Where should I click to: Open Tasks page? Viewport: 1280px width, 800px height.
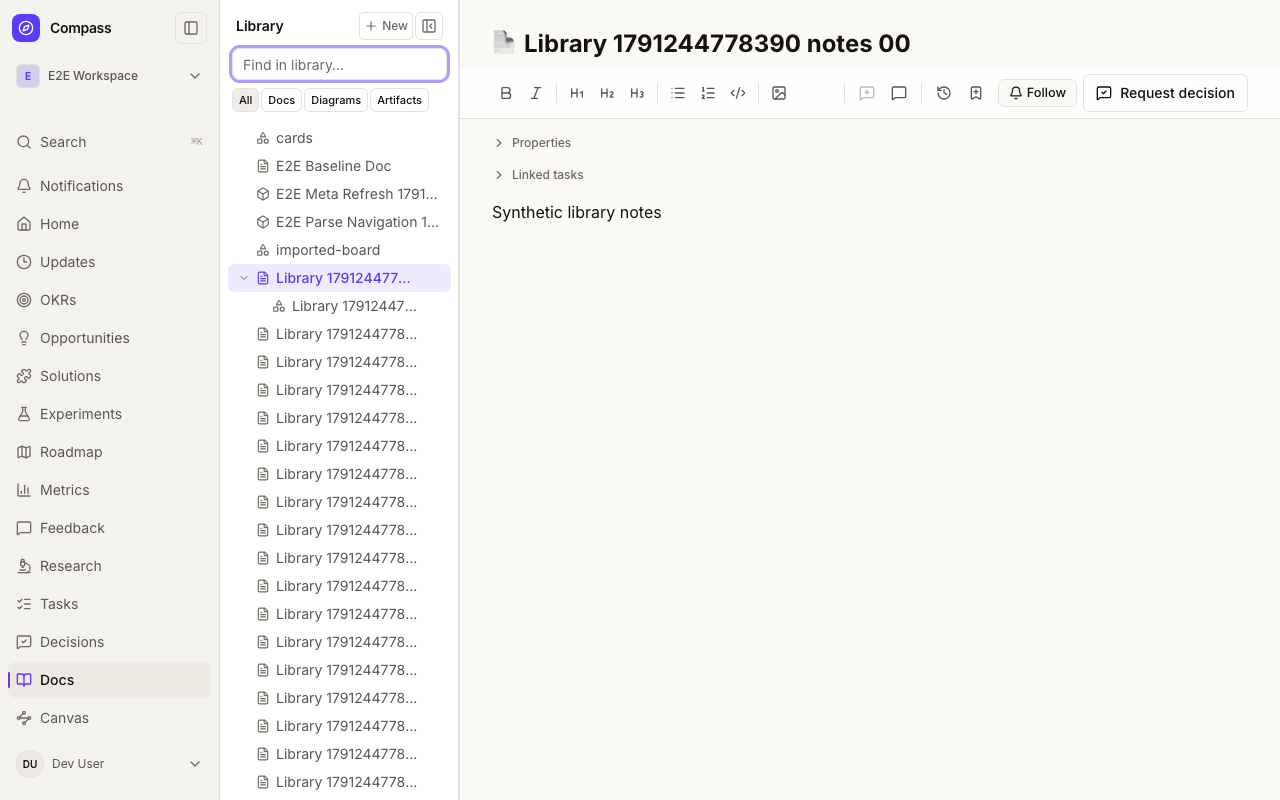(x=110, y=604)
